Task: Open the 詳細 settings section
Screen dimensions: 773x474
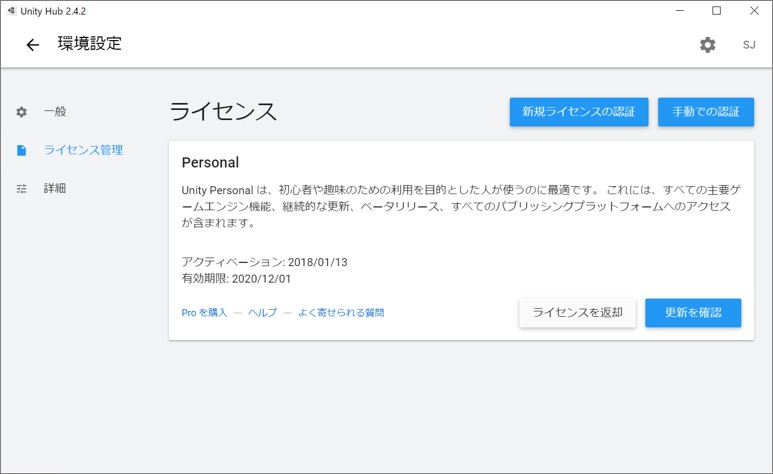Action: pos(55,188)
